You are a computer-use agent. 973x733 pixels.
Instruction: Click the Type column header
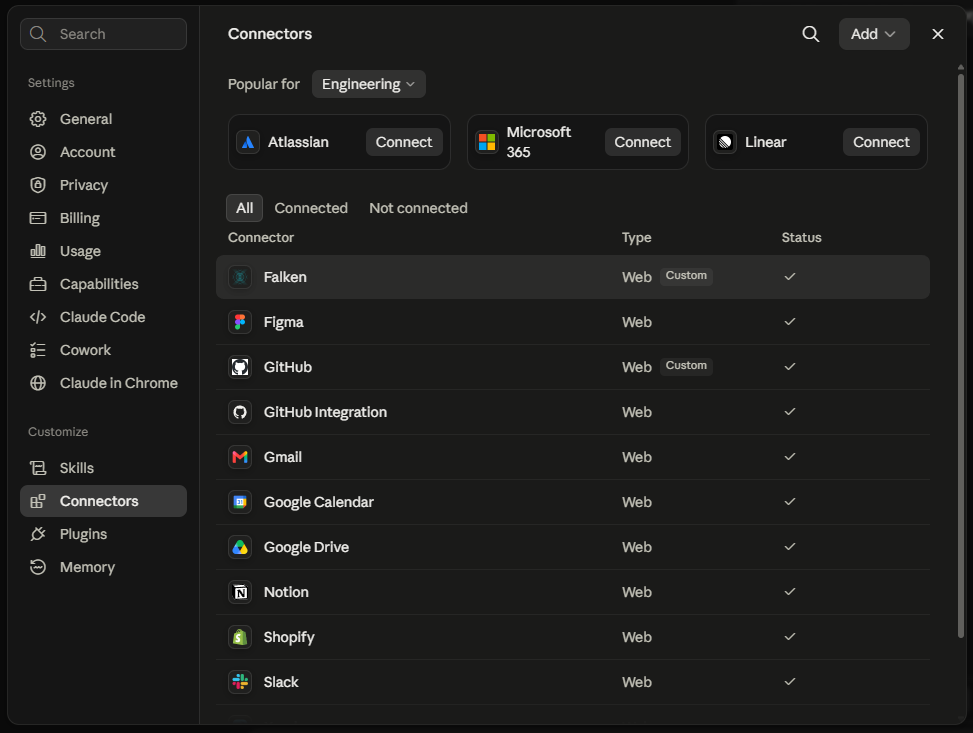coord(636,238)
